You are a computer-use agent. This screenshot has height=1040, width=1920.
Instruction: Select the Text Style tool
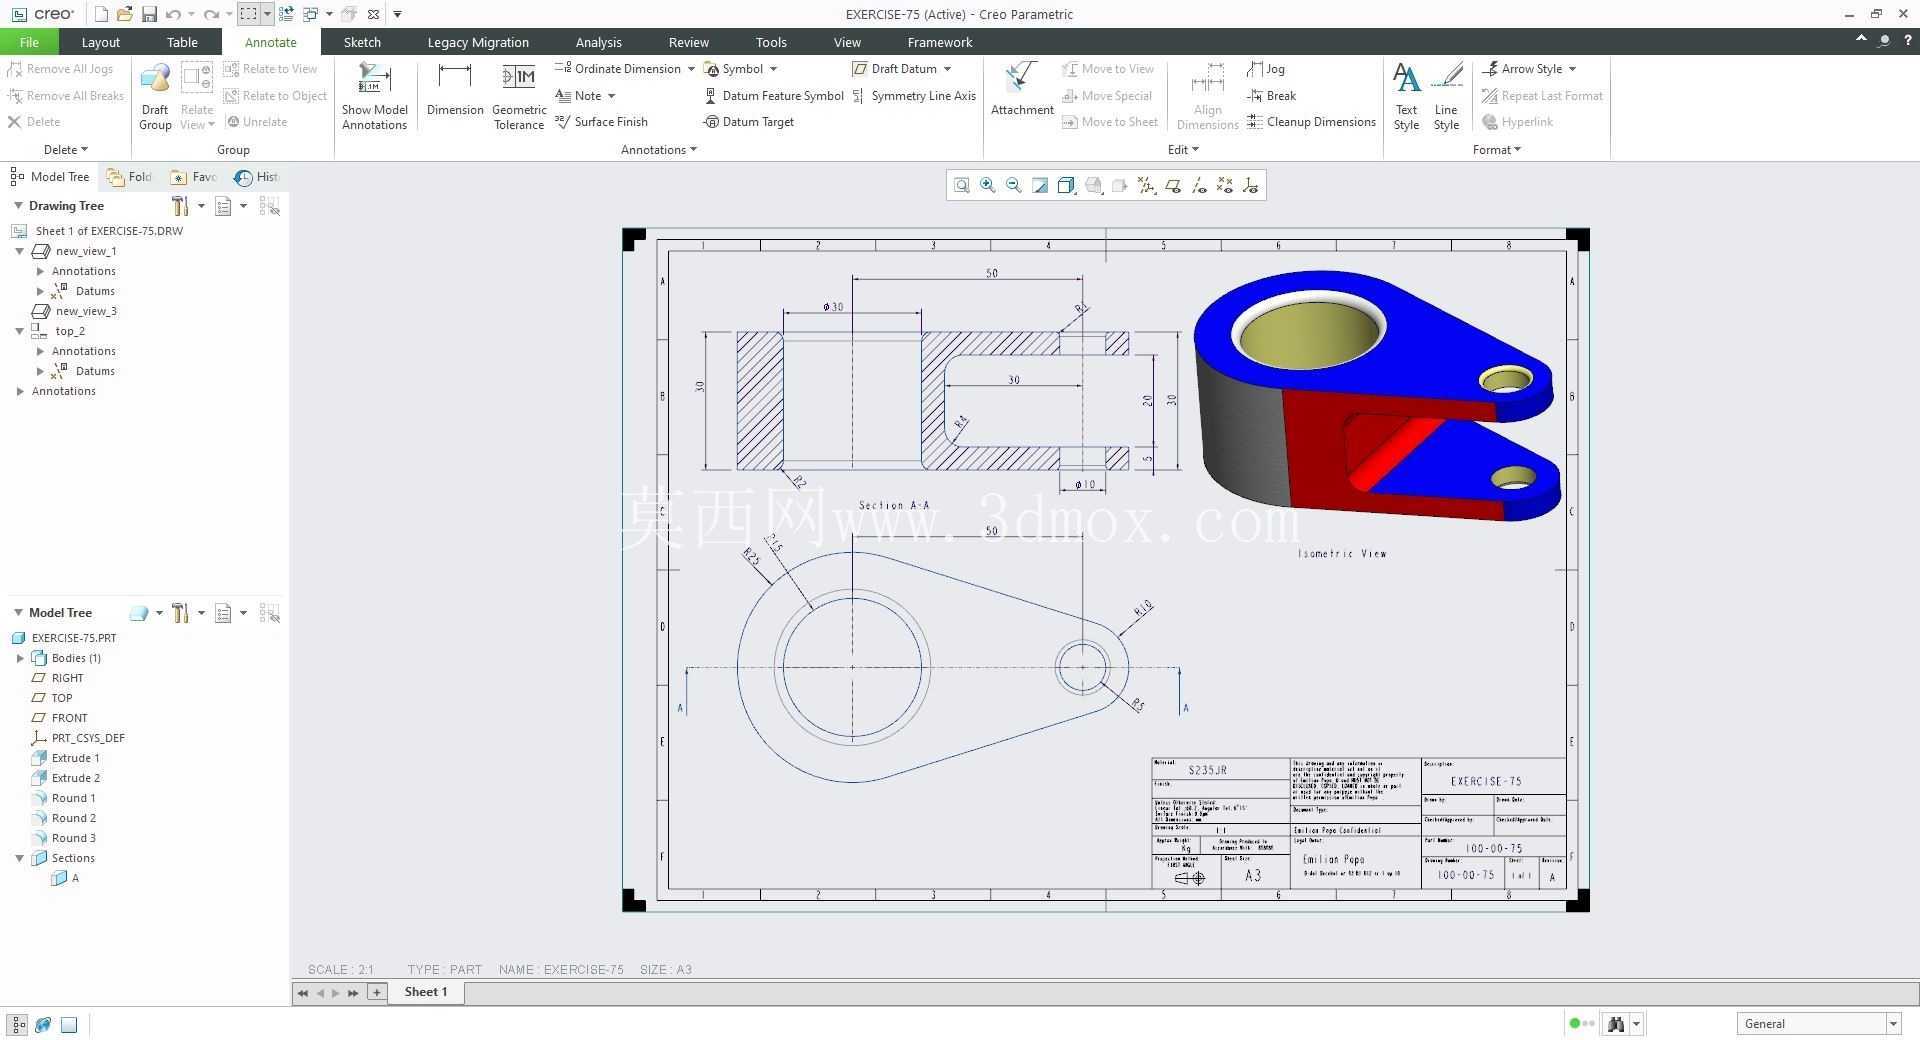pyautogui.click(x=1406, y=97)
